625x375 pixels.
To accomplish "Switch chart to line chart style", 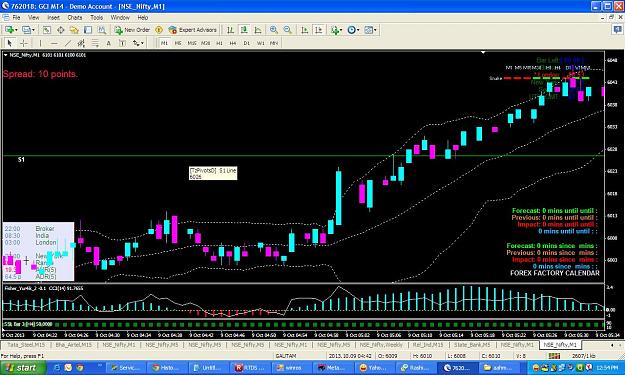I will point(258,30).
